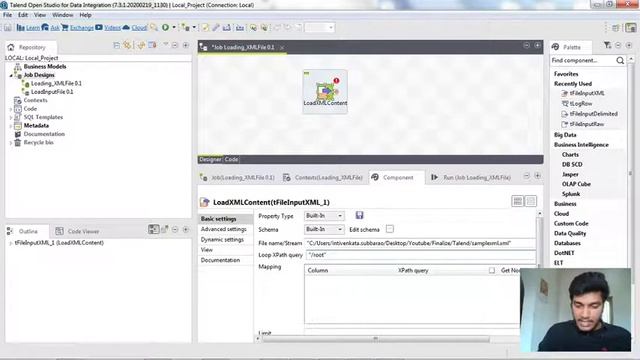The height and width of the screenshot is (360, 640).
Task: Select the Business Models tree item
Action: [x=44, y=67]
